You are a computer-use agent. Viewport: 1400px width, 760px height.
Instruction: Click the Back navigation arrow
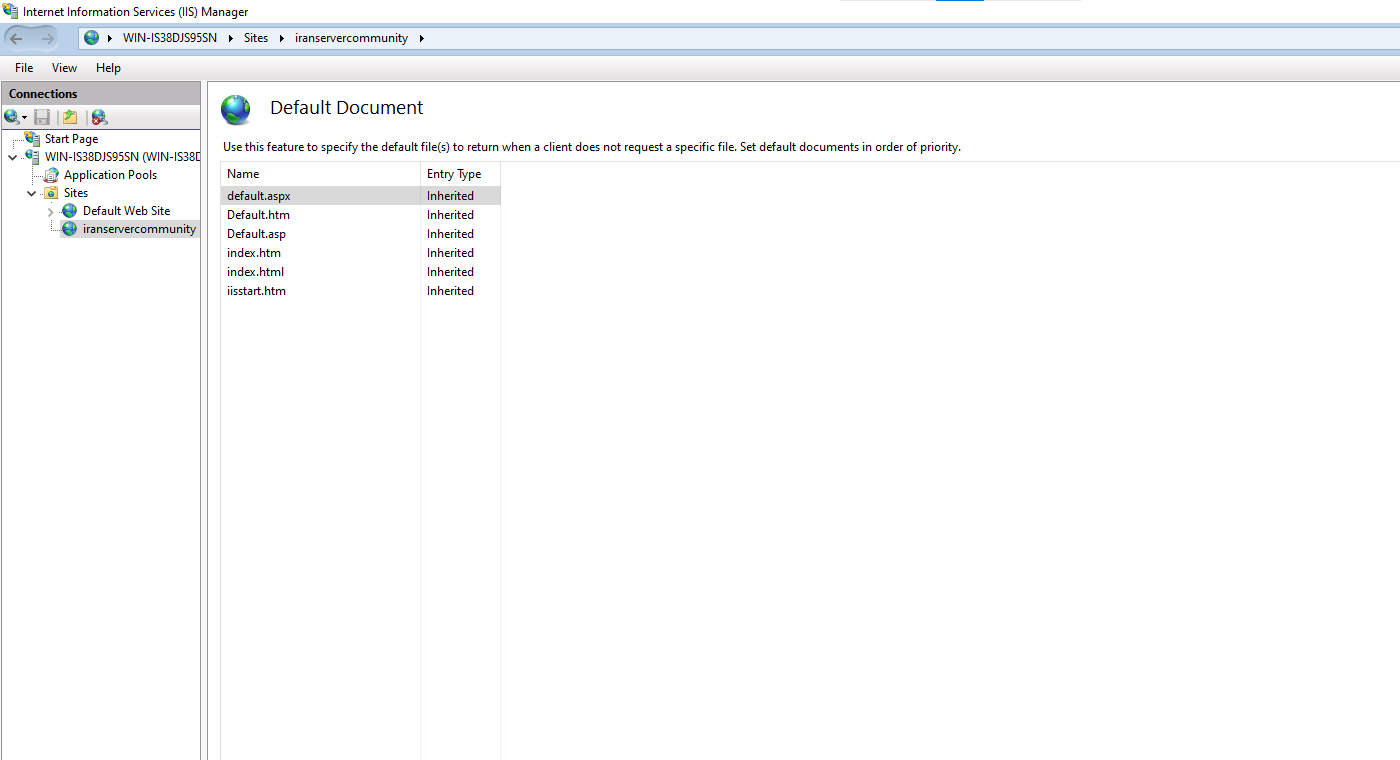(x=17, y=38)
